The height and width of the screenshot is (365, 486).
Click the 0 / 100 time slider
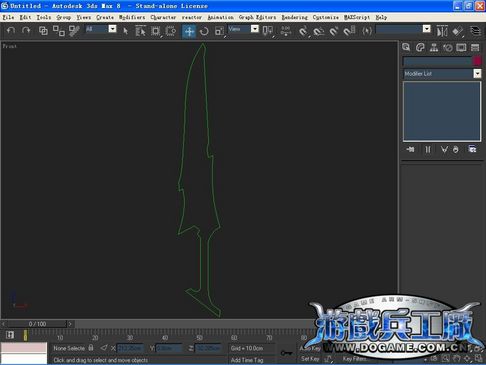[37, 324]
